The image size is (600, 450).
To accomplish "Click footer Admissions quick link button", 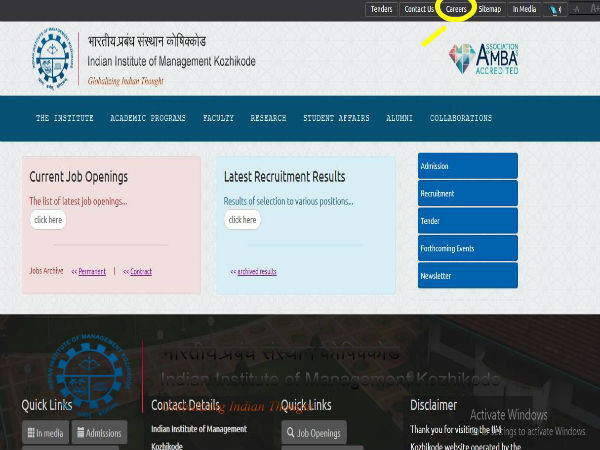I will [99, 433].
